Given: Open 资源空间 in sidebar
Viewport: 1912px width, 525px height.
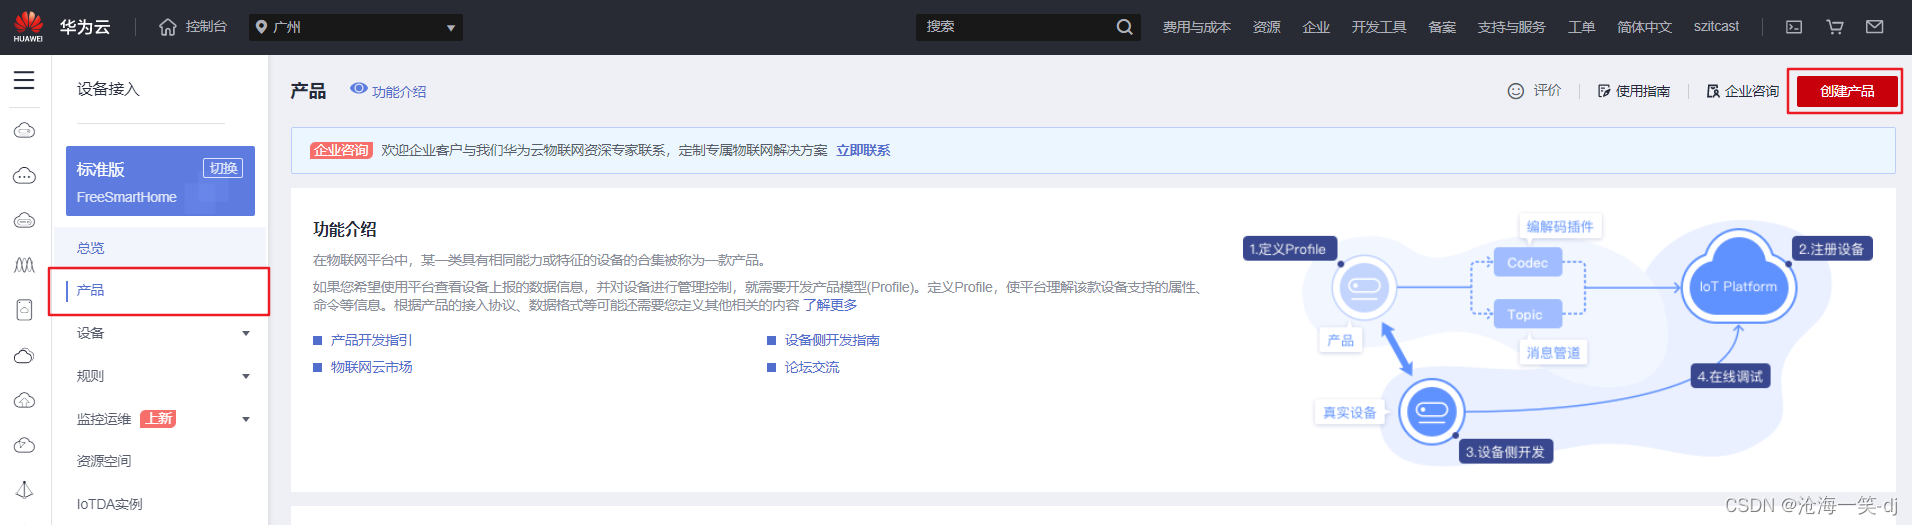Looking at the screenshot, I should [104, 461].
